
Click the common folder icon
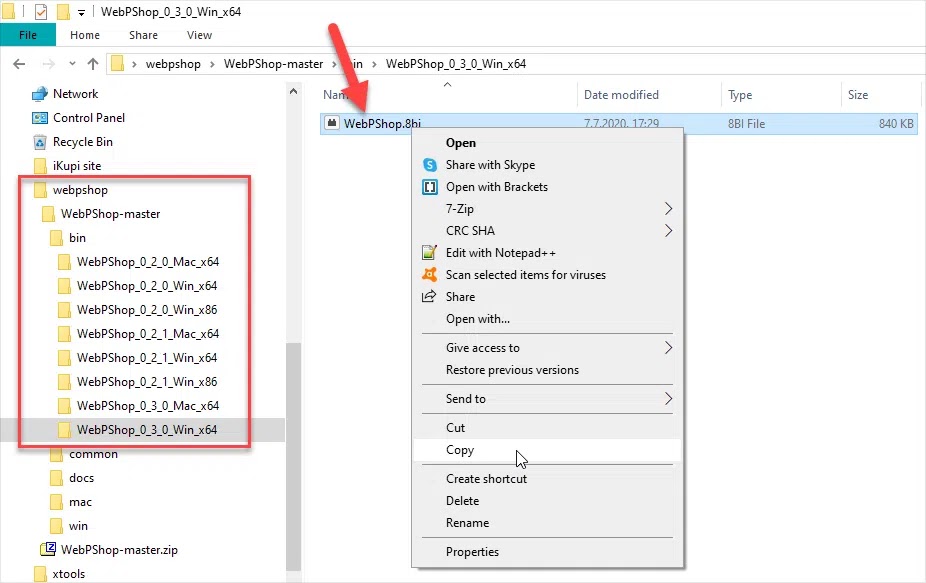click(x=57, y=454)
